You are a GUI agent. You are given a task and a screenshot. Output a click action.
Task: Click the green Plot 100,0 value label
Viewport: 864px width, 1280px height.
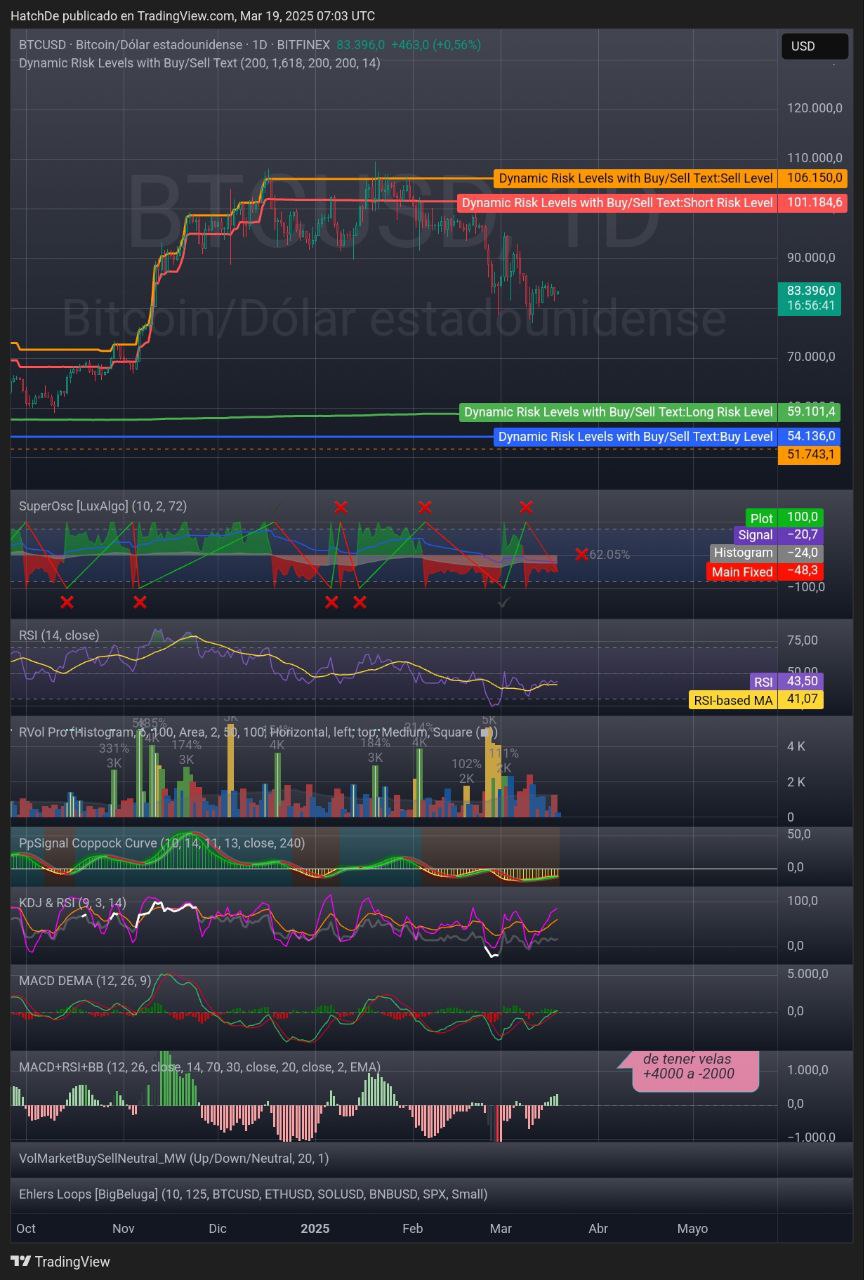[x=799, y=517]
